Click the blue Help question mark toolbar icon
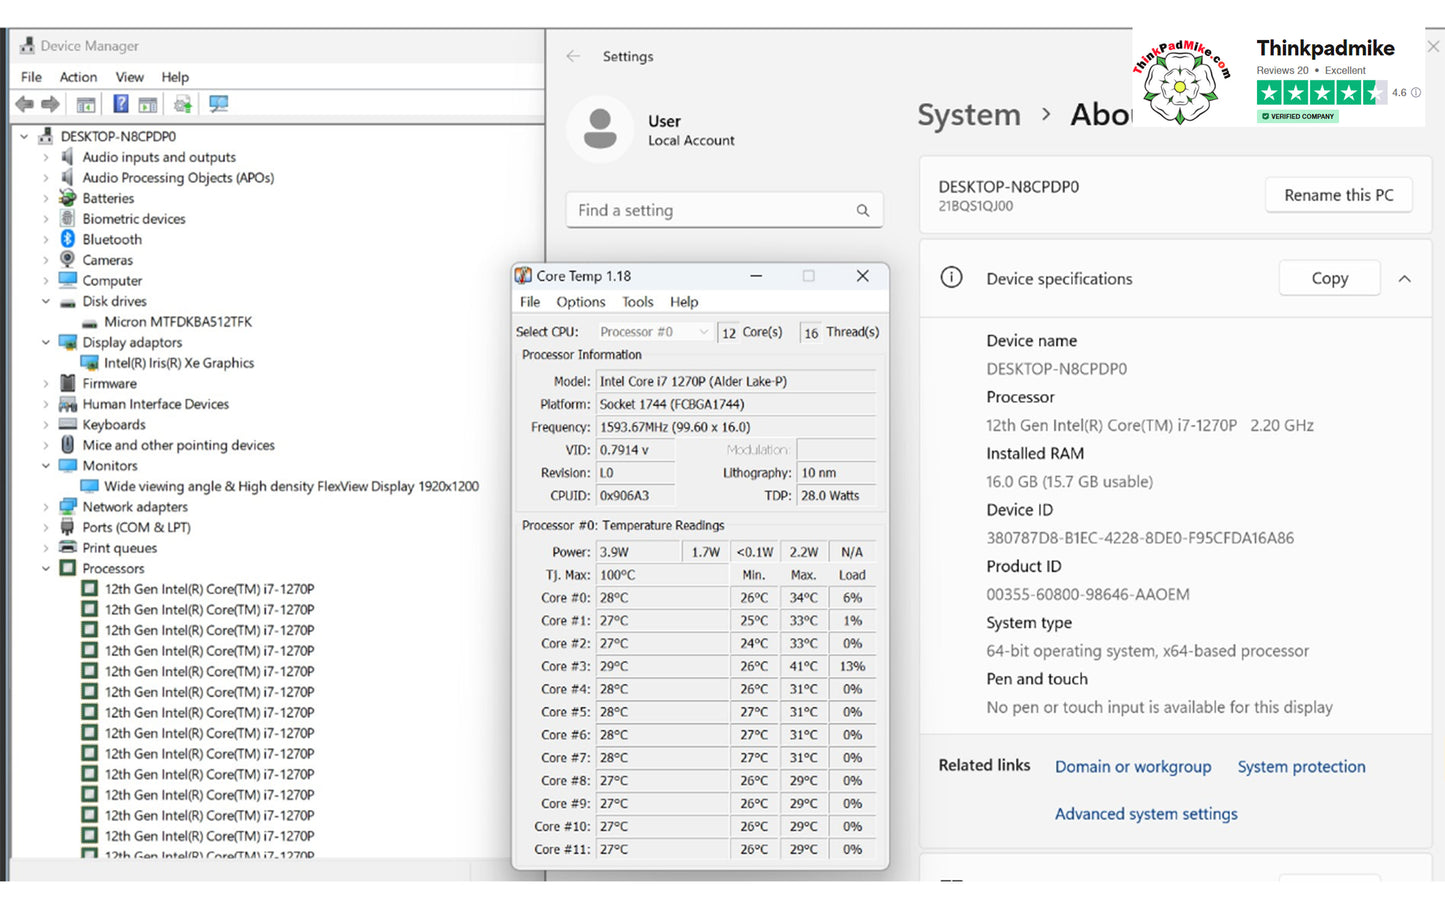Viewport: 1445px width, 908px height. tap(120, 104)
